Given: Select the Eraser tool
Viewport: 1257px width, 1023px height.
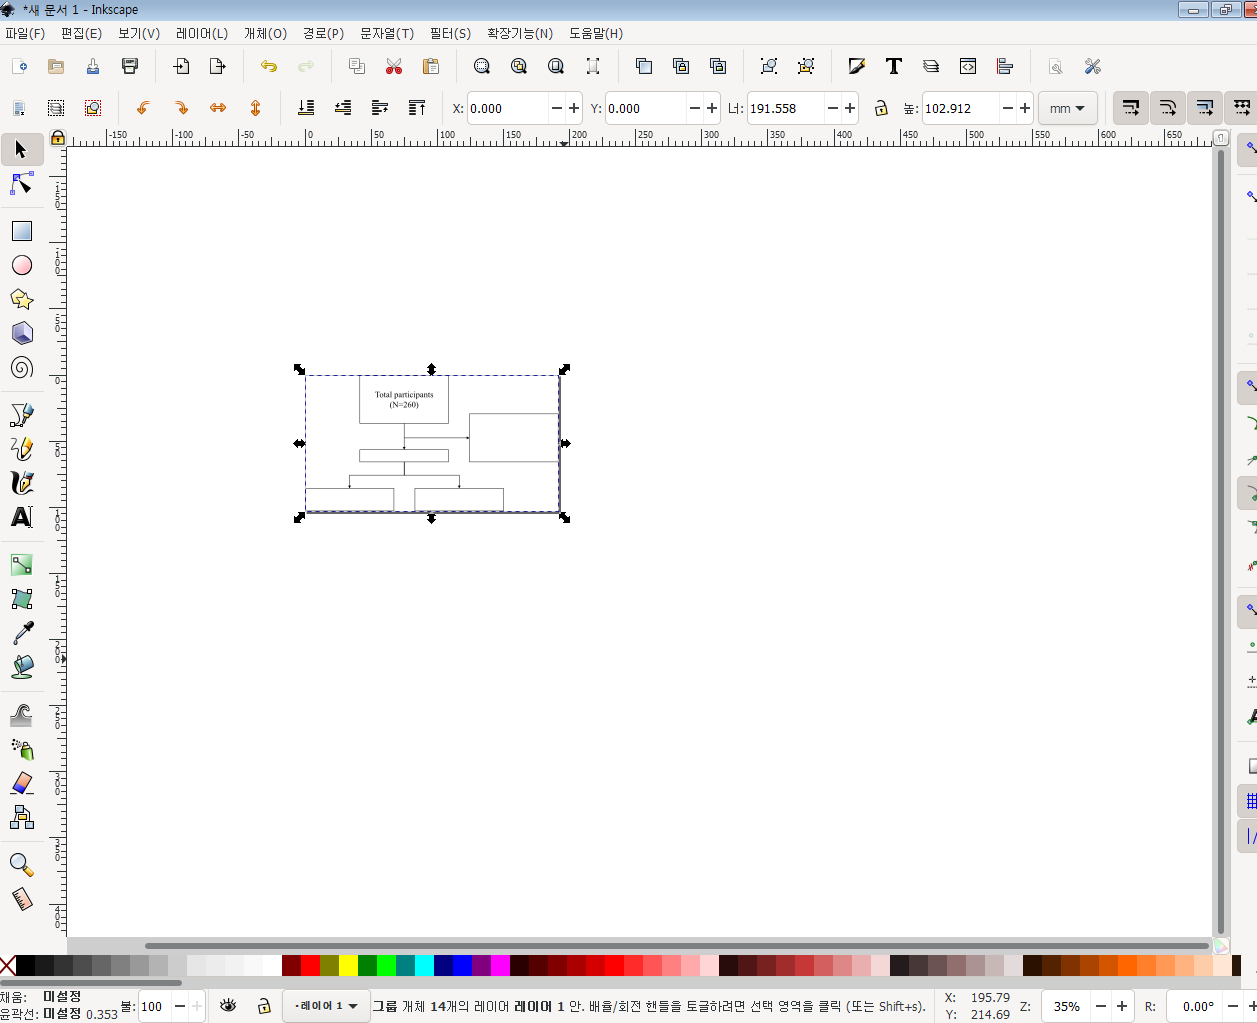Looking at the screenshot, I should [x=21, y=783].
